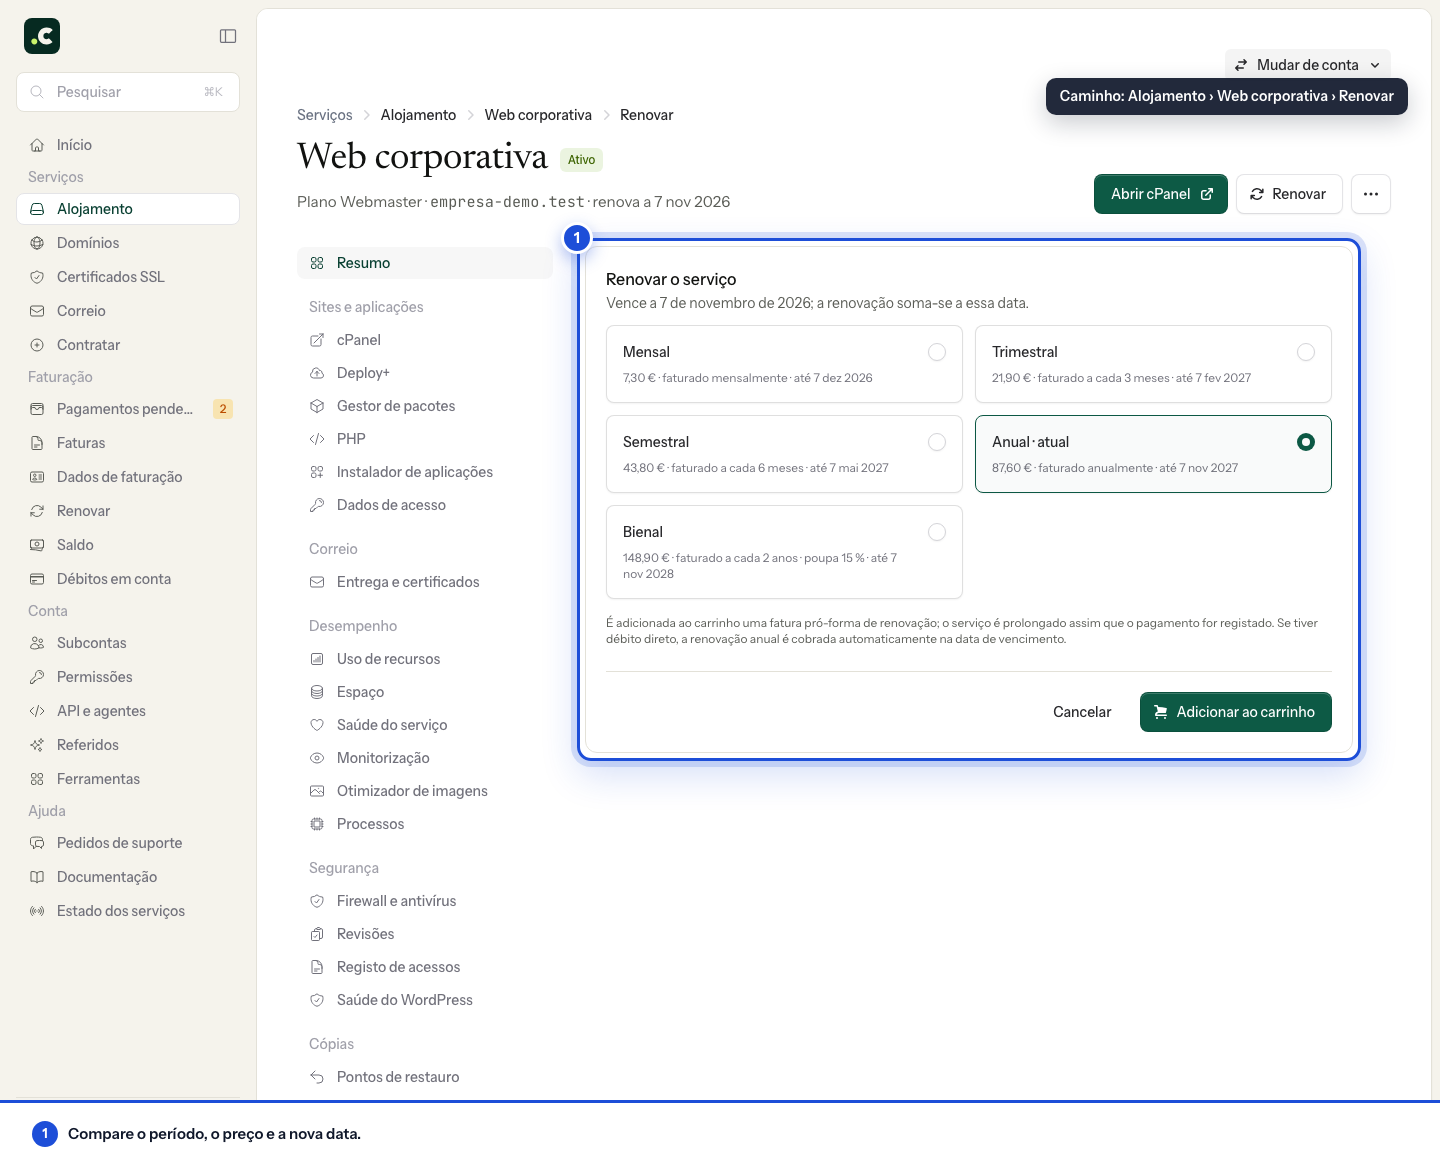
Task: Click Cancelar in the renewal dialog
Action: point(1082,712)
